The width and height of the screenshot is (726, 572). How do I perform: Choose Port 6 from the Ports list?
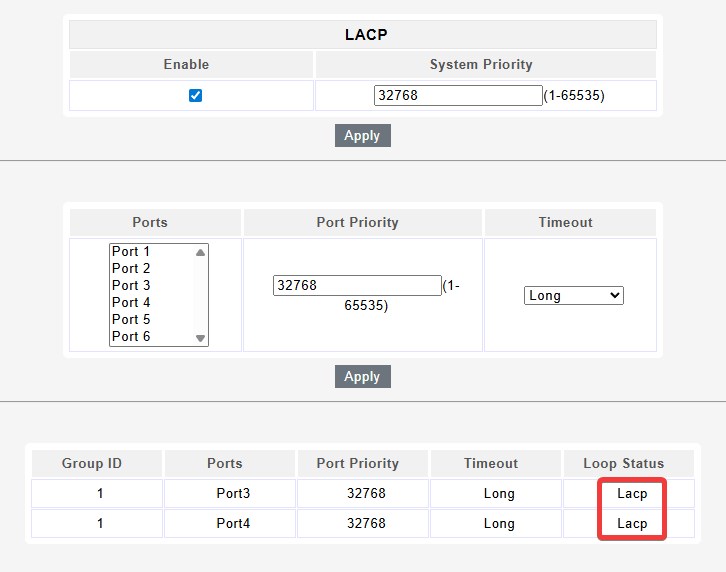[150, 337]
